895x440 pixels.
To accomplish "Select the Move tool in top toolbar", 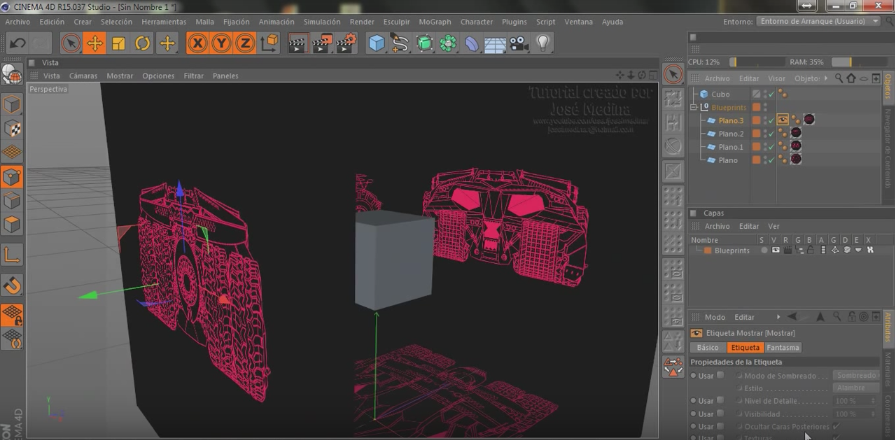I will coord(94,42).
